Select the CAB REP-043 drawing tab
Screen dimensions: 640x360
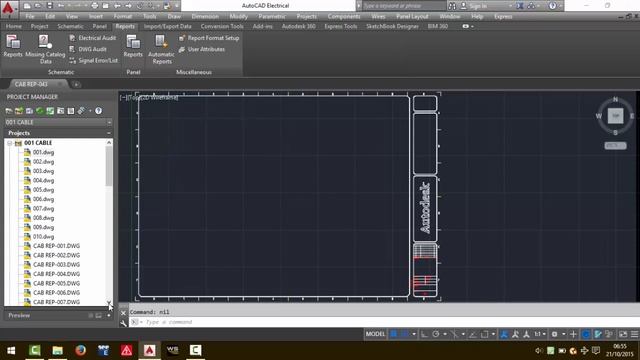31,84
